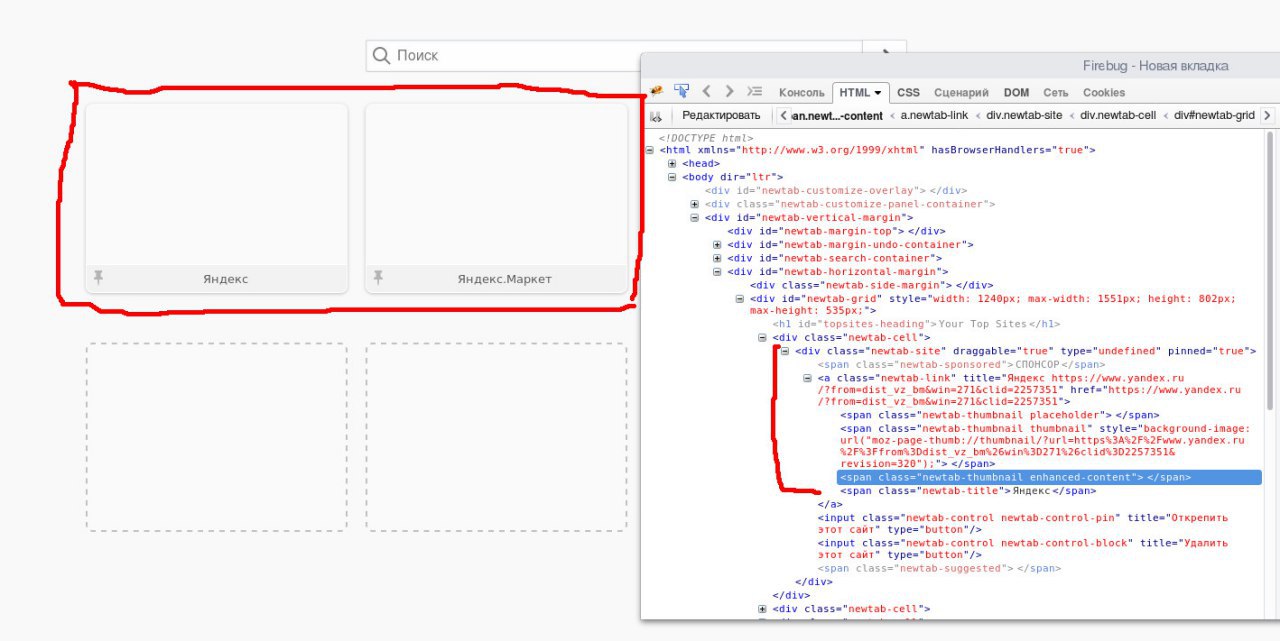Collapse the newtab-site div node
This screenshot has height=641, width=1280.
[784, 351]
